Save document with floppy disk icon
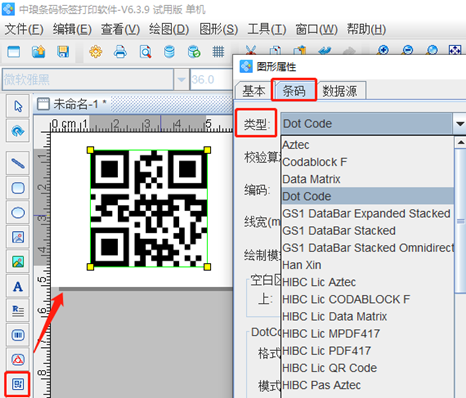 [63, 52]
